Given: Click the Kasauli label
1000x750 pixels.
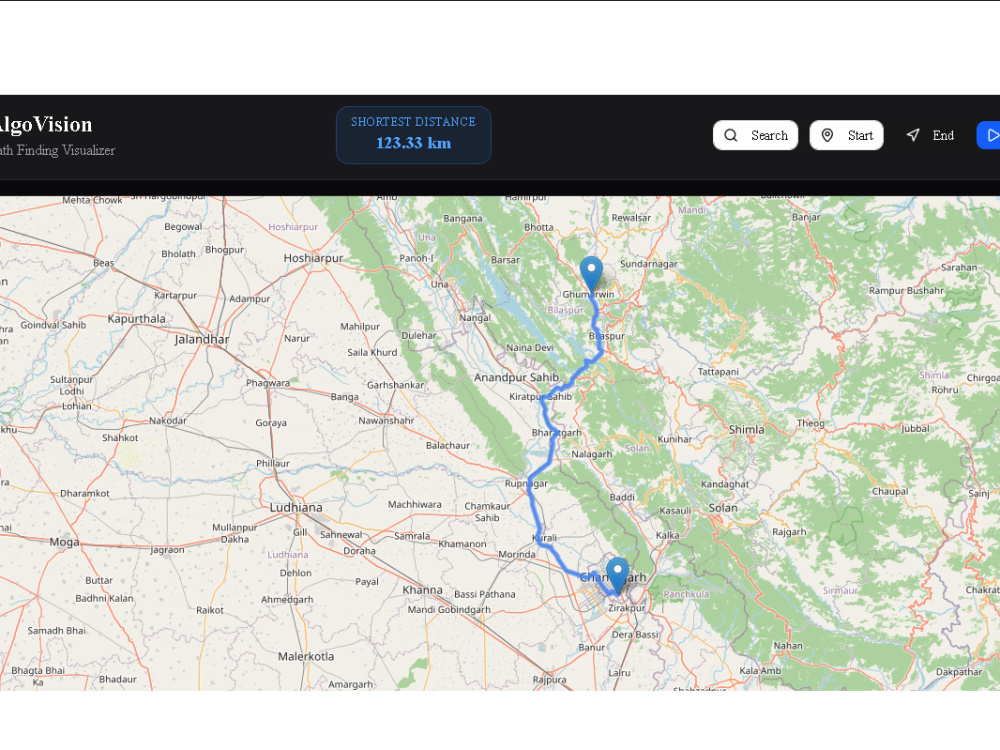Looking at the screenshot, I should pos(675,511).
